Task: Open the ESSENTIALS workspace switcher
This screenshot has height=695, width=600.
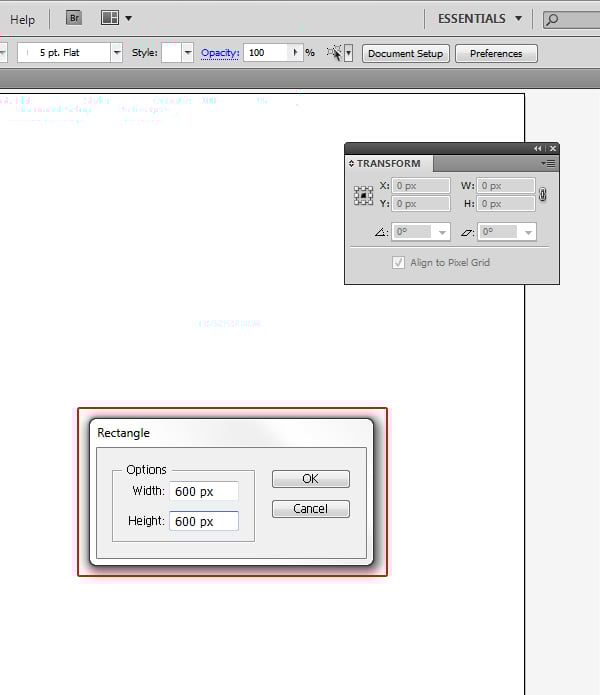Action: click(x=480, y=18)
